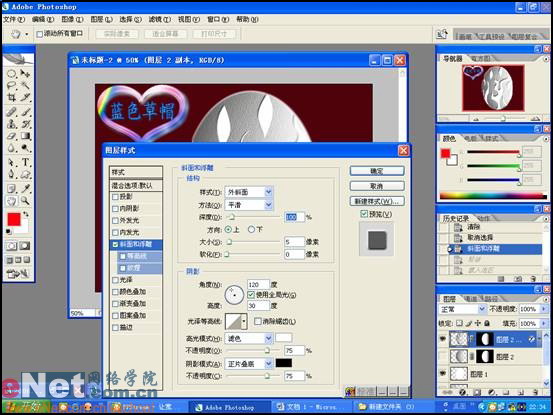Toggle 使用全局光 (Use Global Light) checkbox

pos(251,294)
